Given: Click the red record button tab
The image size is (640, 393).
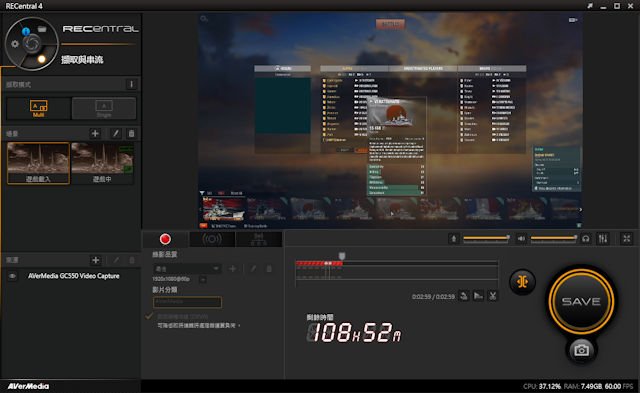Looking at the screenshot, I should (x=165, y=239).
